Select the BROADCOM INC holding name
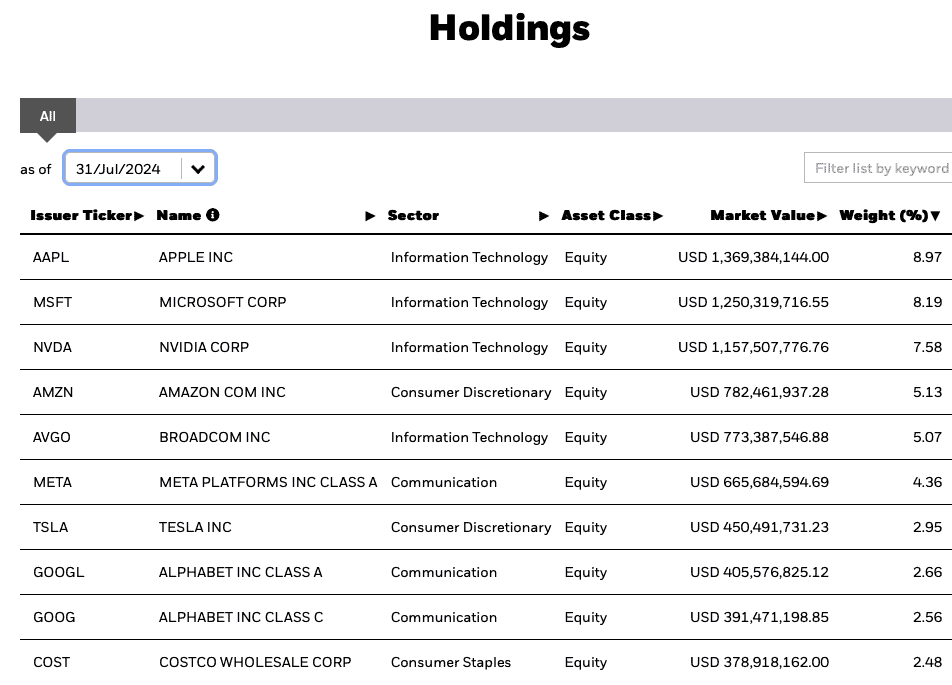952x685 pixels. coord(214,437)
